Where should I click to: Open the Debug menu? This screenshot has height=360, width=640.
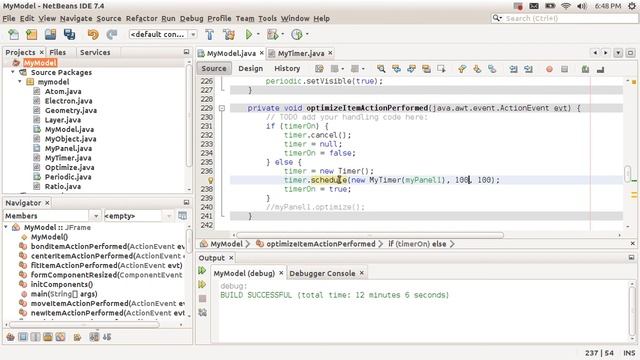tap(191, 18)
